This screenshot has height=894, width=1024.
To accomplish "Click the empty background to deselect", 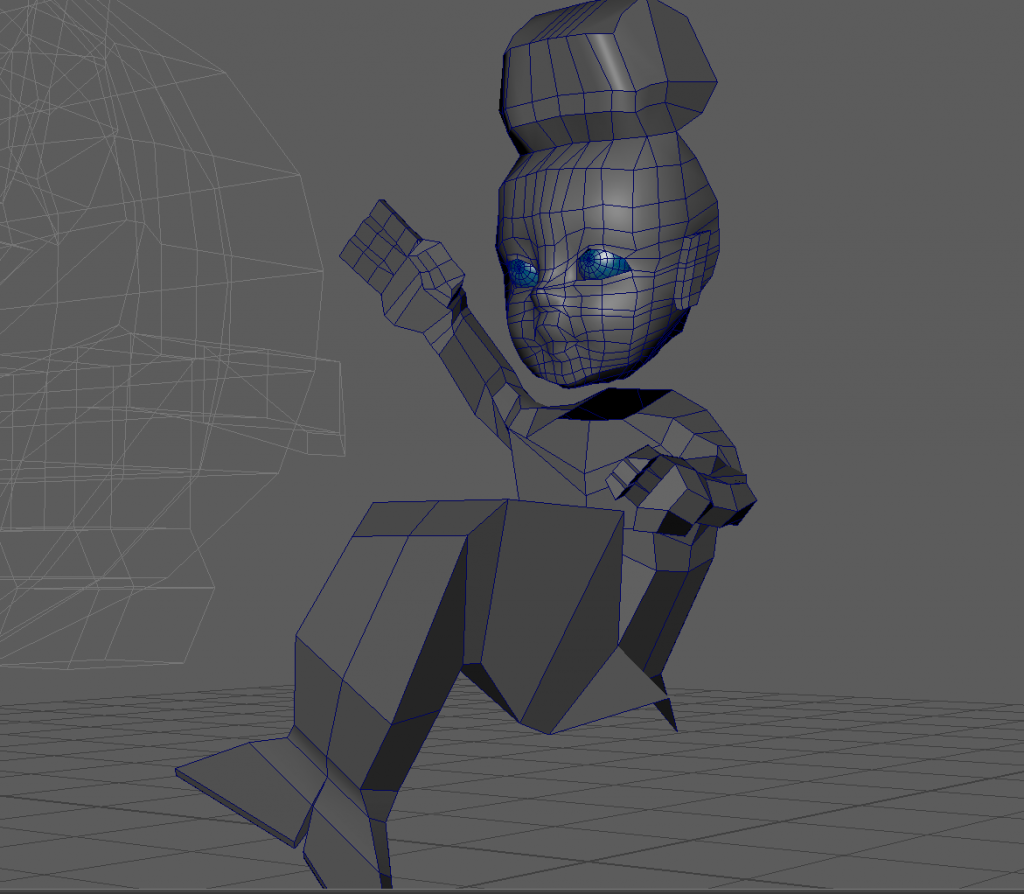I will click(x=880, y=300).
